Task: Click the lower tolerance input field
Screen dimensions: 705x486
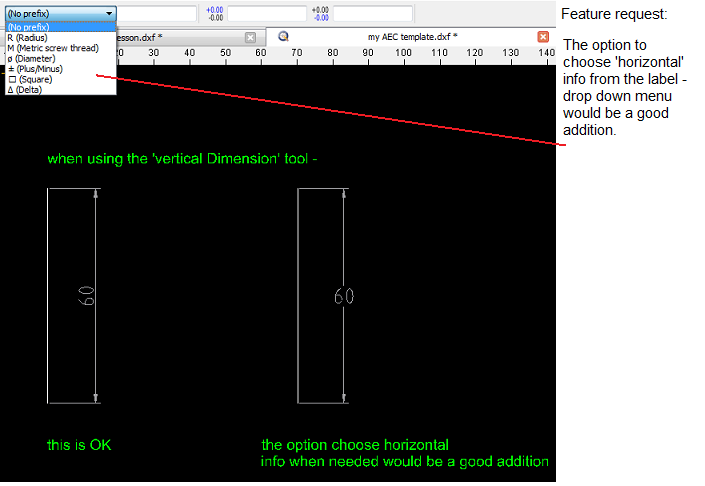Action: point(373,13)
